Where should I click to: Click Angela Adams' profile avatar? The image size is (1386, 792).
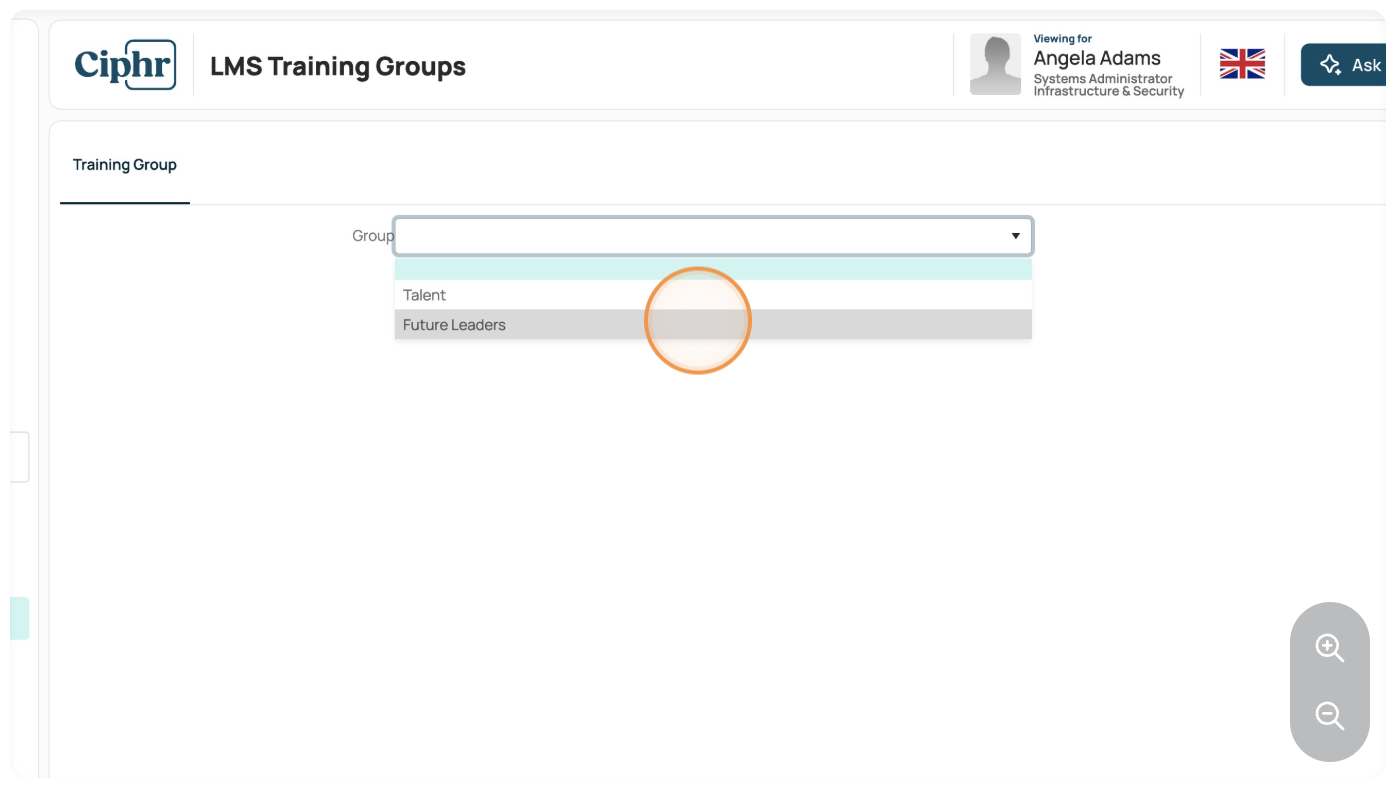pos(995,64)
